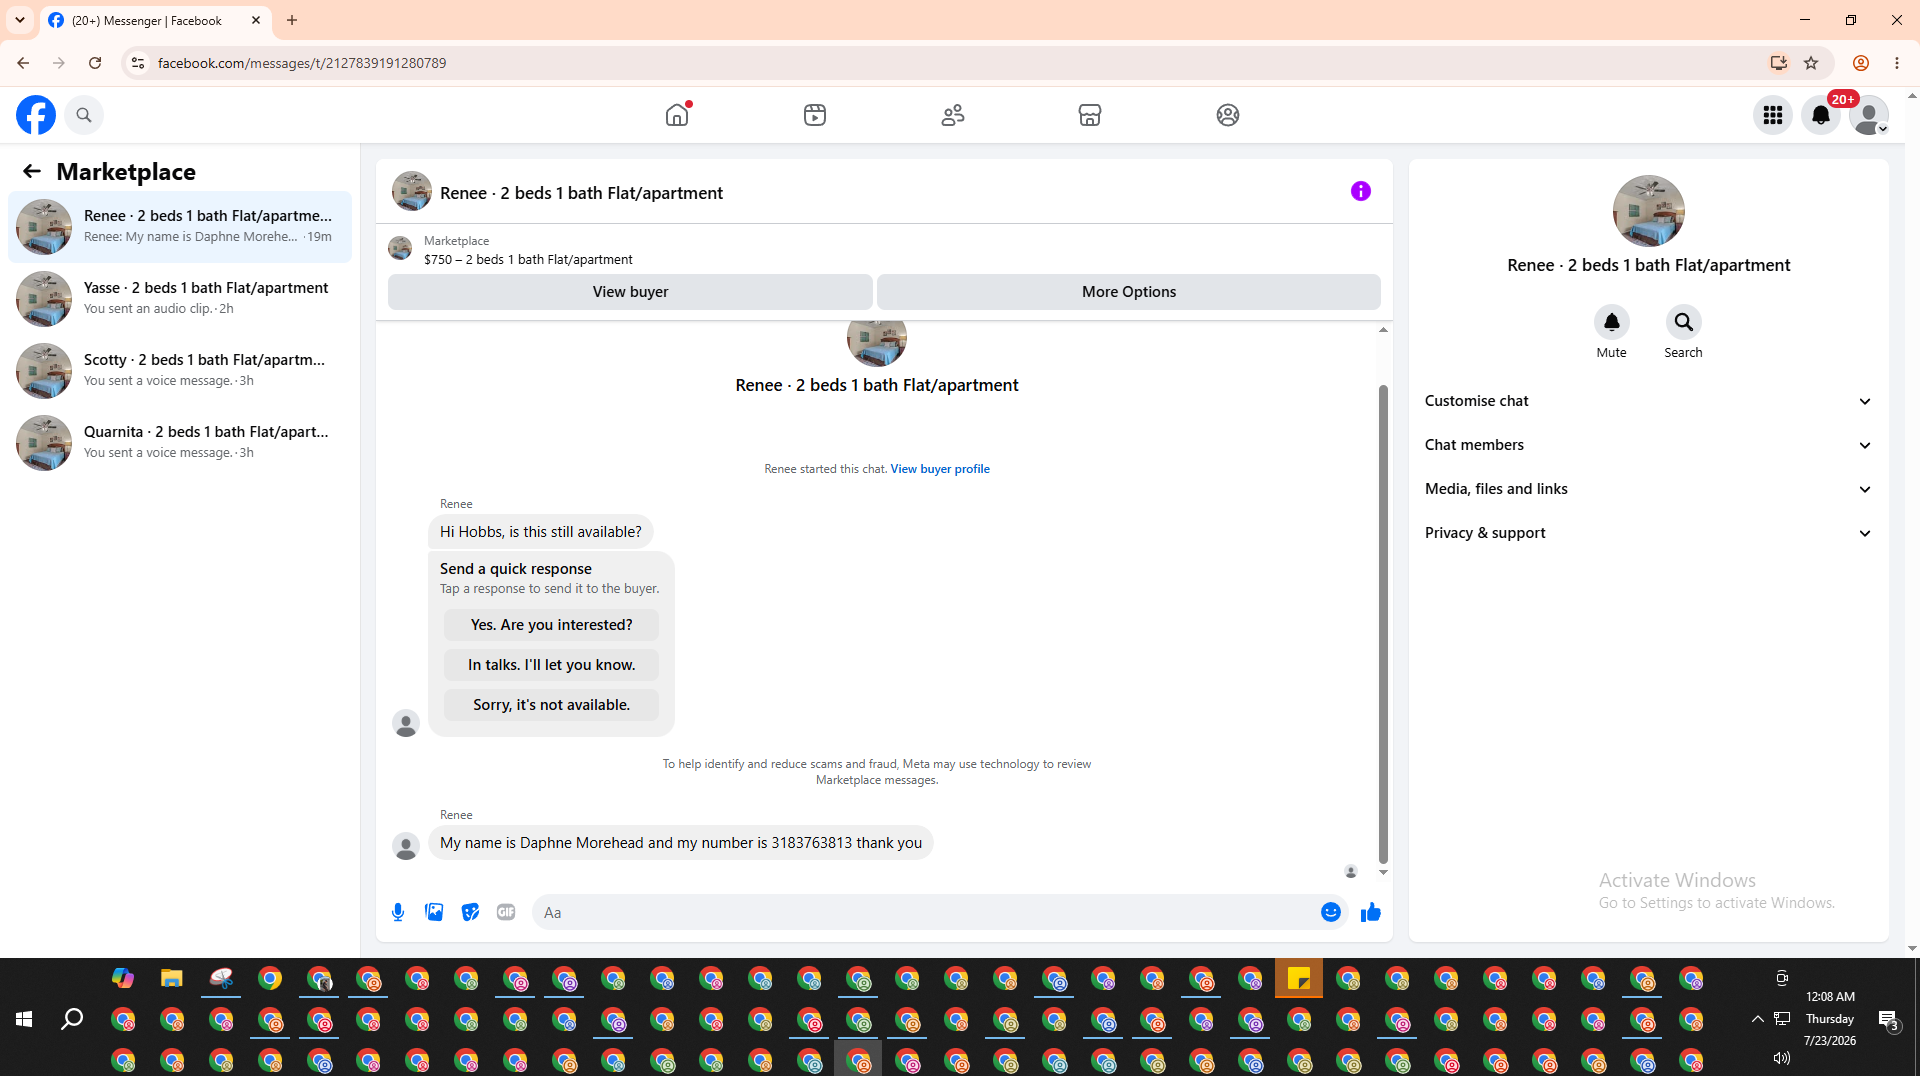
Task: Open the Yasse conversation
Action: pos(180,299)
